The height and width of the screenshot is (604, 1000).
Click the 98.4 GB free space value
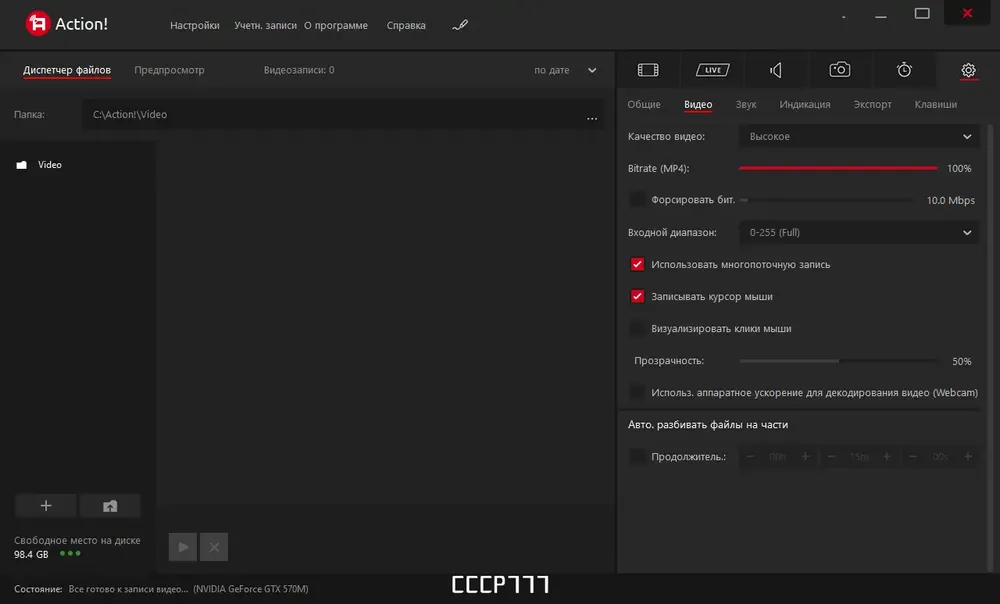pyautogui.click(x=31, y=554)
